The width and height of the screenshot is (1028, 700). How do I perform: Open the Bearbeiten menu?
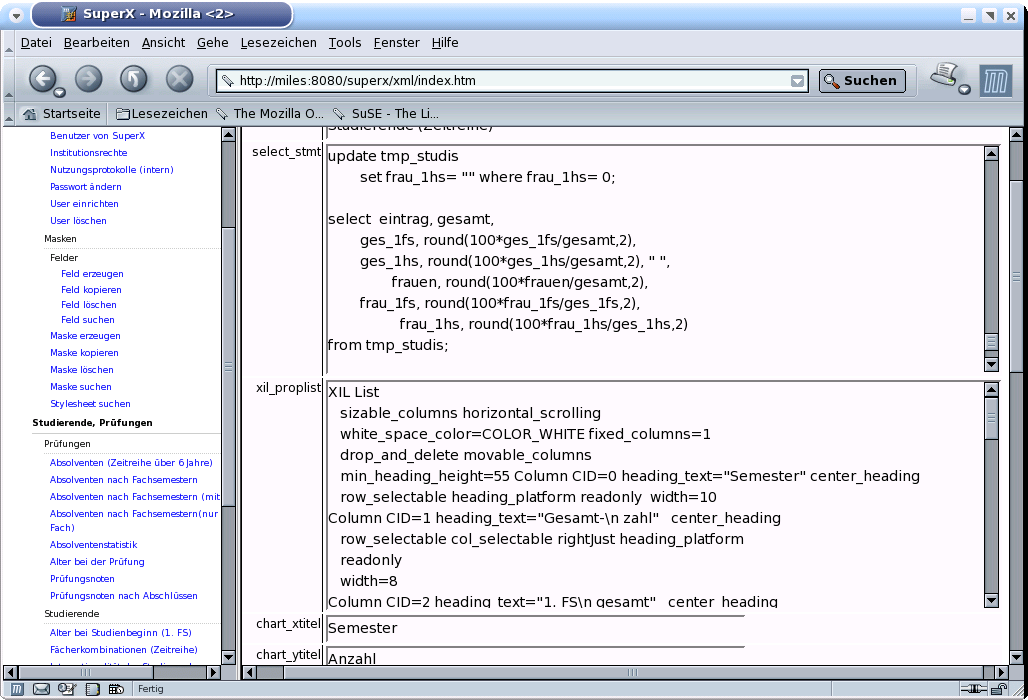tap(96, 42)
